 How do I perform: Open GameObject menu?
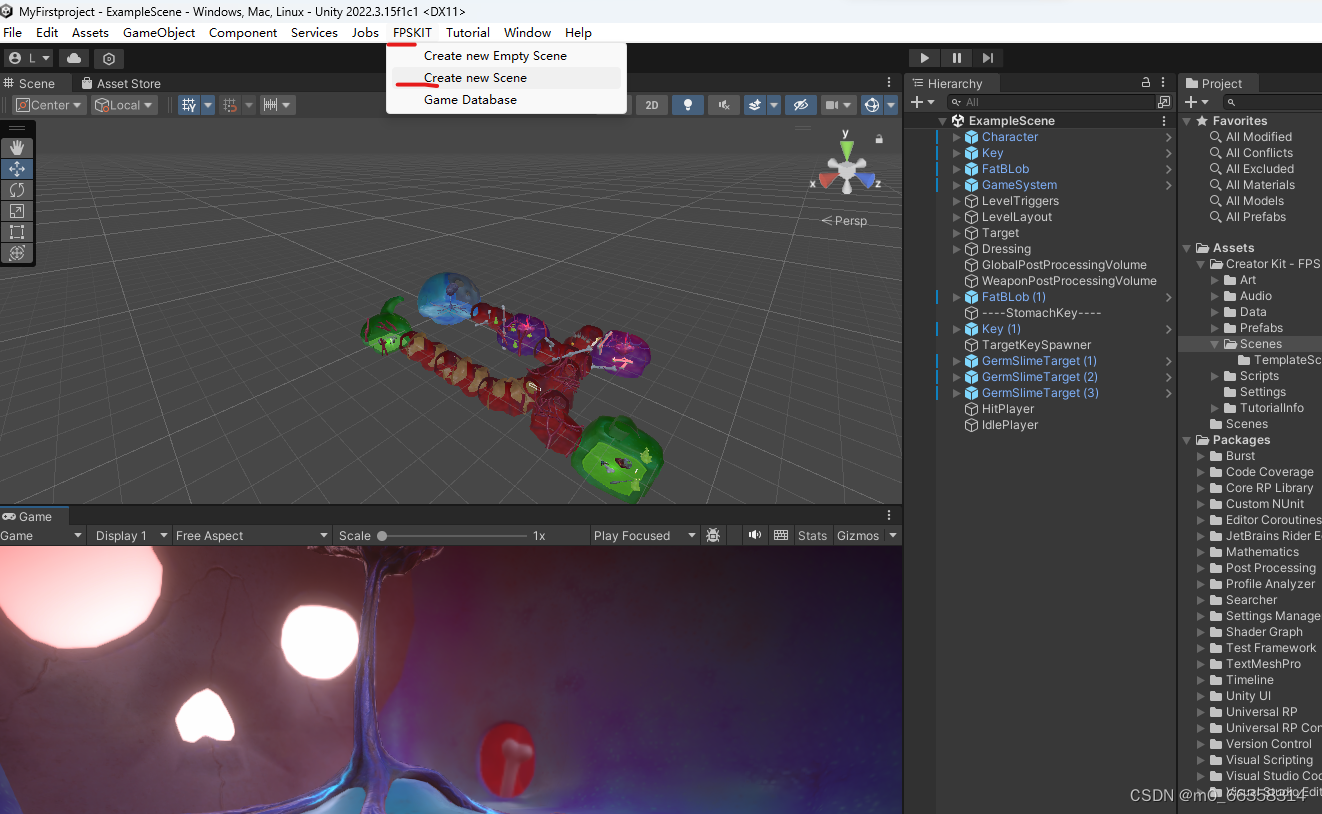(x=159, y=33)
